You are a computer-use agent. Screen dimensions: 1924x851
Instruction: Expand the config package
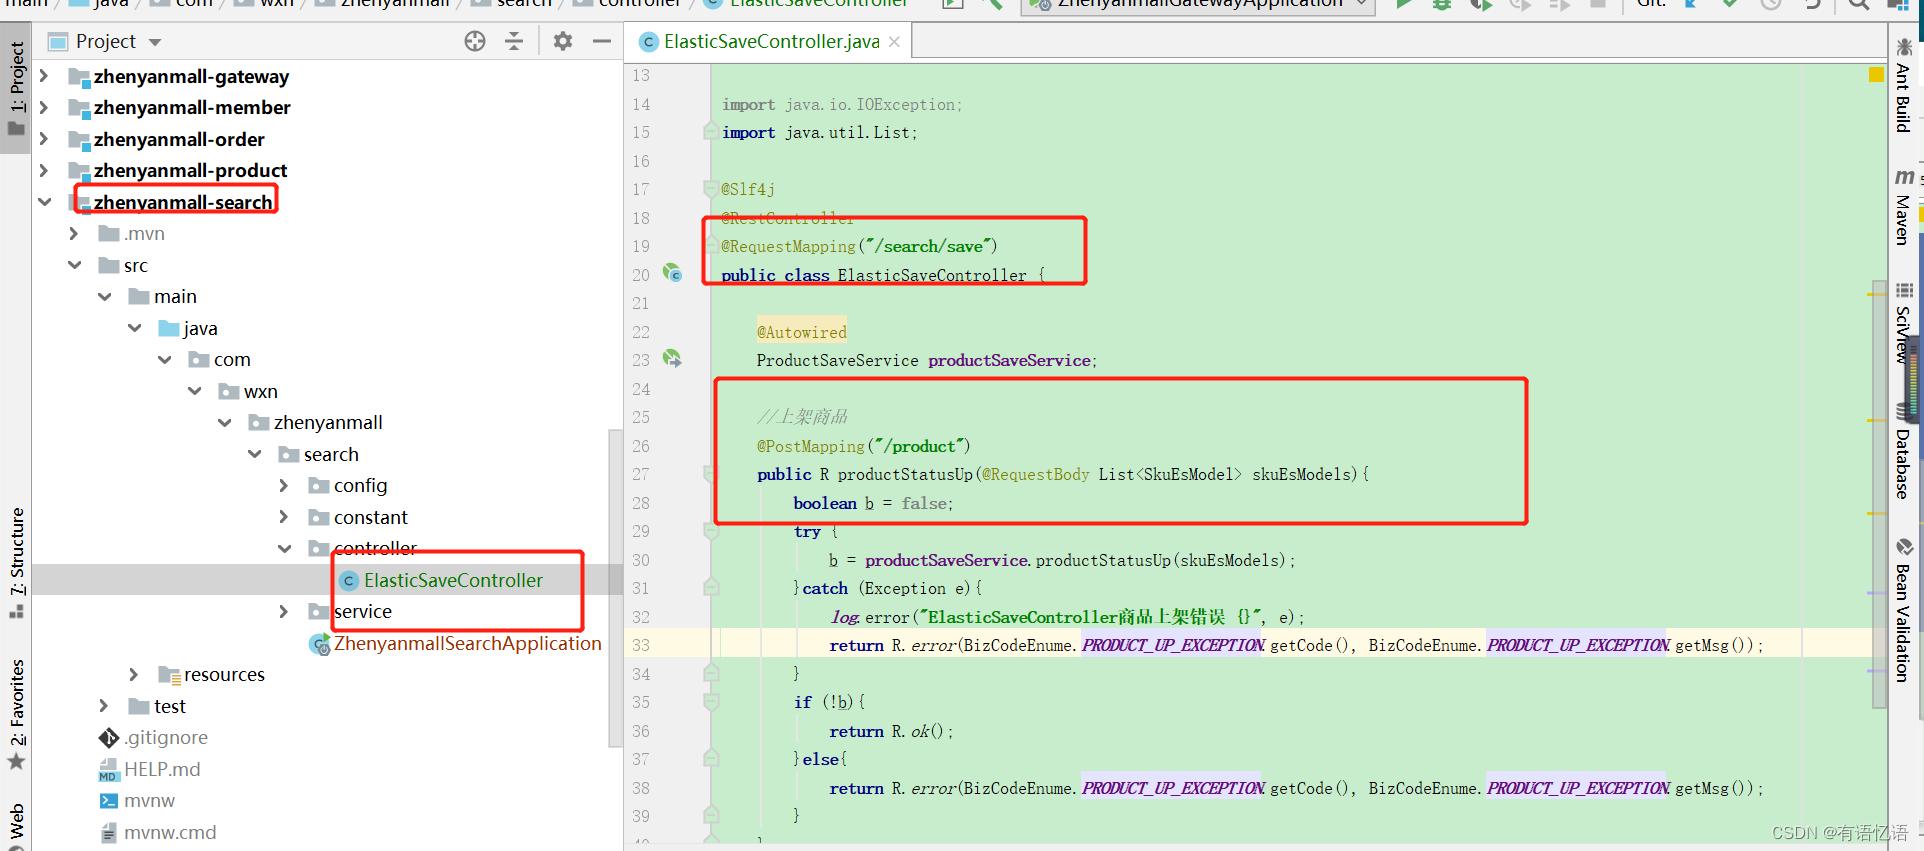click(284, 485)
